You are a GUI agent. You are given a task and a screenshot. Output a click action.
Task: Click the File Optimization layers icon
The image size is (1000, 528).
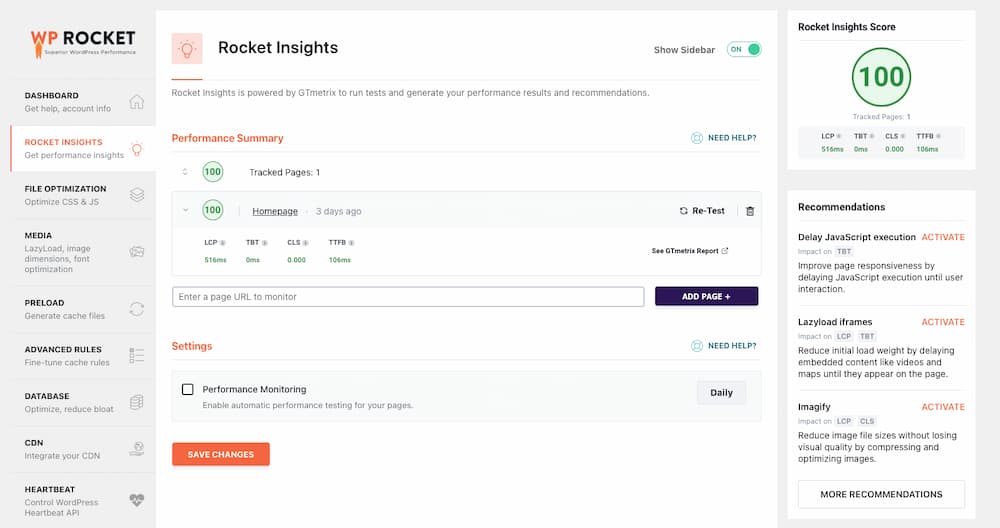click(x=136, y=195)
